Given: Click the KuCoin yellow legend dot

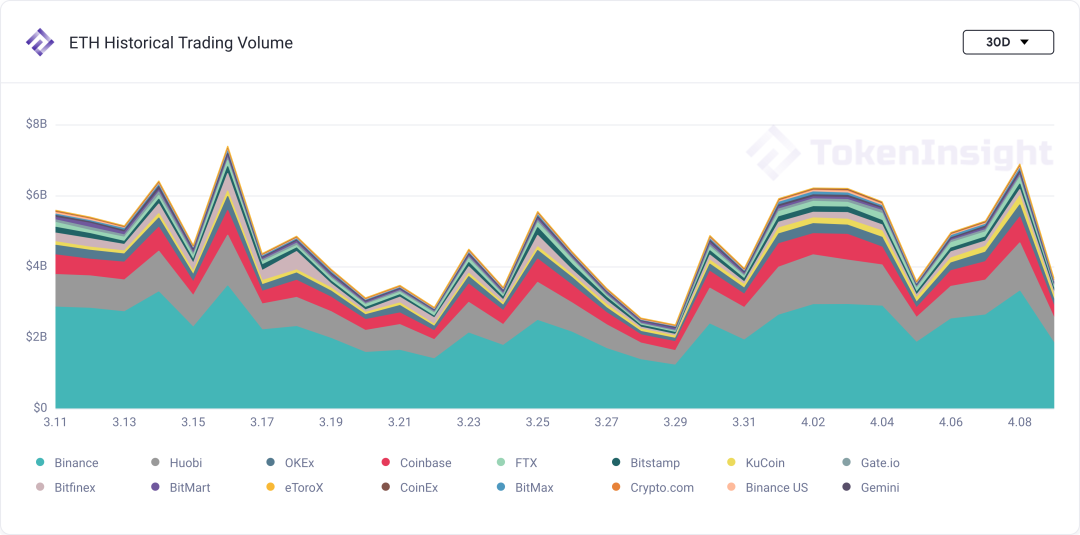Looking at the screenshot, I should [731, 463].
